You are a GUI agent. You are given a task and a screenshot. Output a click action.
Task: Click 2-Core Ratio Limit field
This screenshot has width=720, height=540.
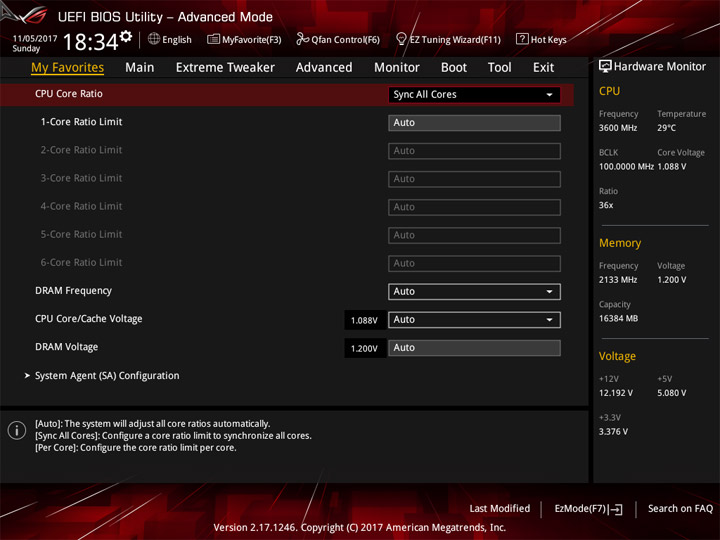pyautogui.click(x=474, y=151)
